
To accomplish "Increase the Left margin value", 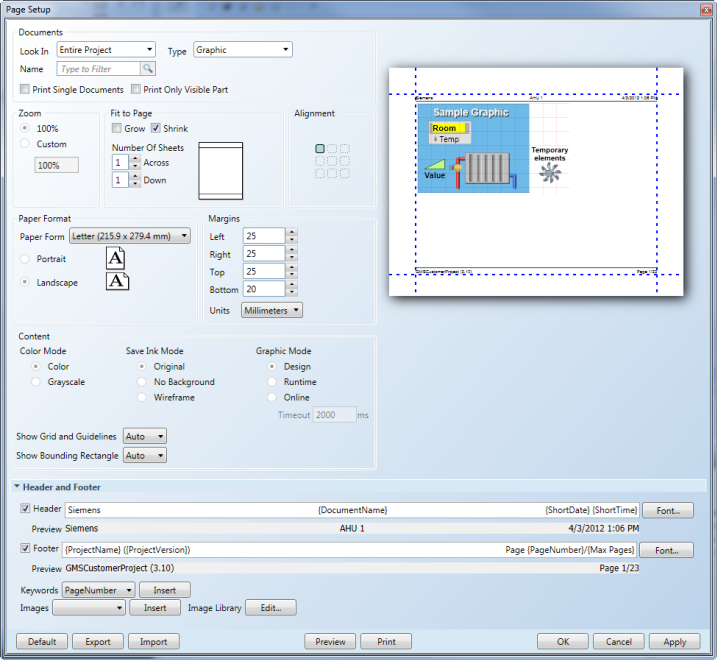I will (x=292, y=232).
